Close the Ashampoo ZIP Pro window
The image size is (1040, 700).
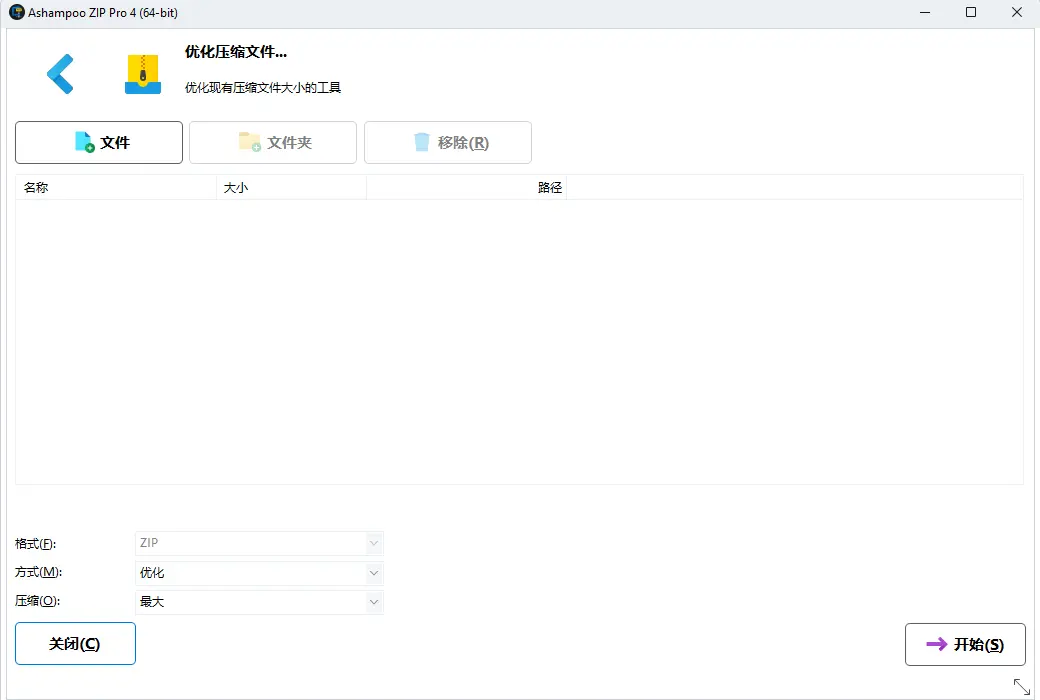tap(1017, 13)
